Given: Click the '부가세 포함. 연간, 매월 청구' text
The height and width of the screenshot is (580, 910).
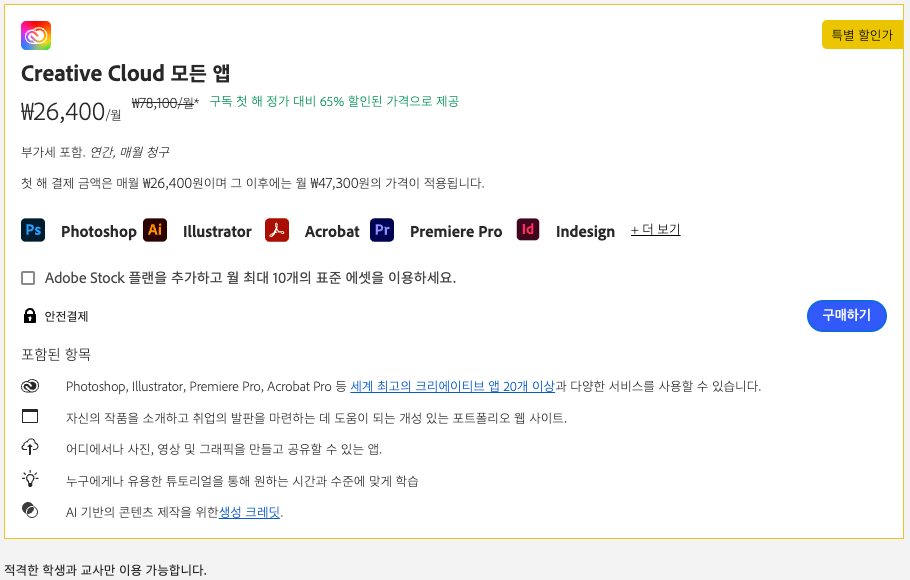Looking at the screenshot, I should tap(95, 152).
